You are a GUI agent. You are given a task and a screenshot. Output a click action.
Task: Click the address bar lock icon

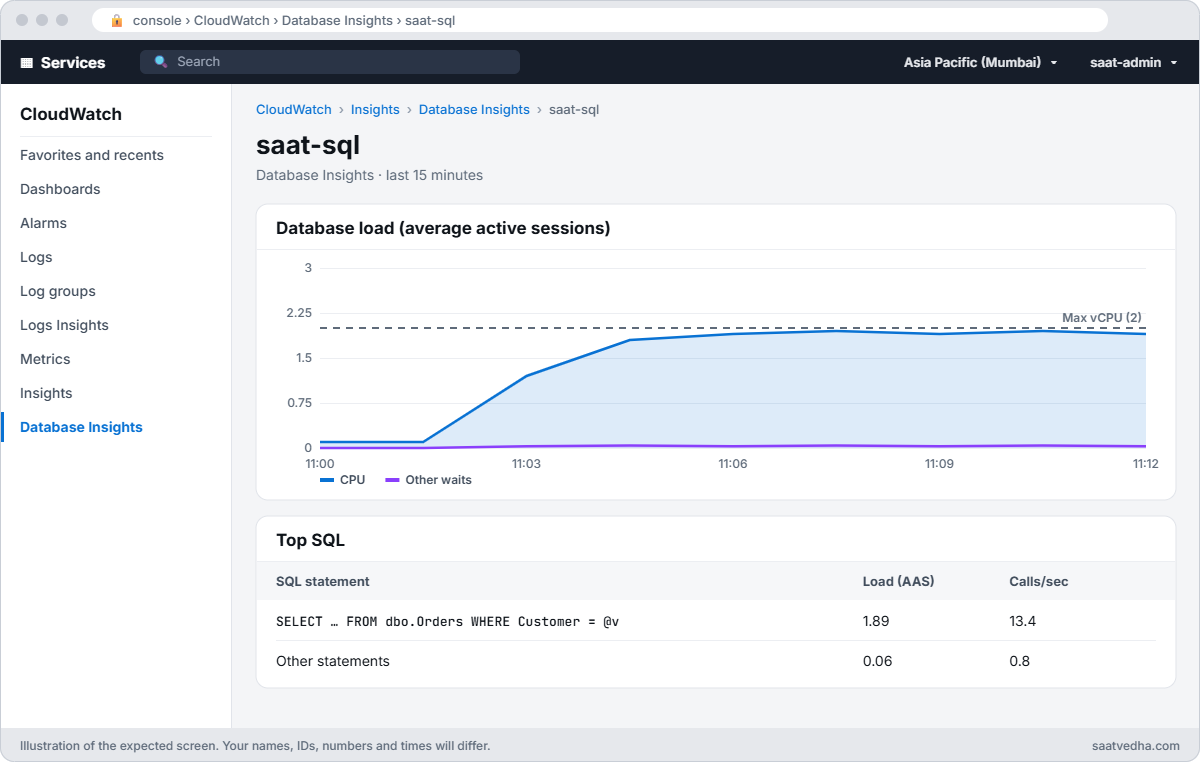(x=117, y=20)
